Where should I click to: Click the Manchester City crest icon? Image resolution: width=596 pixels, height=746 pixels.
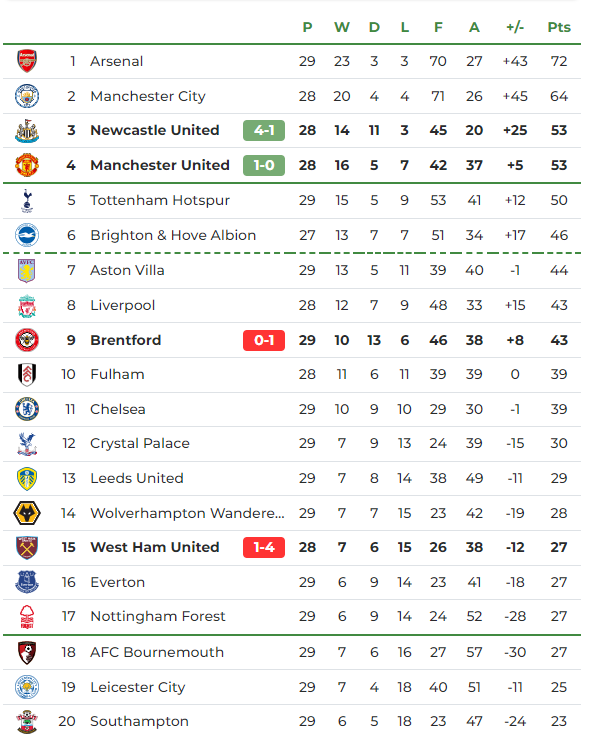coord(27,96)
